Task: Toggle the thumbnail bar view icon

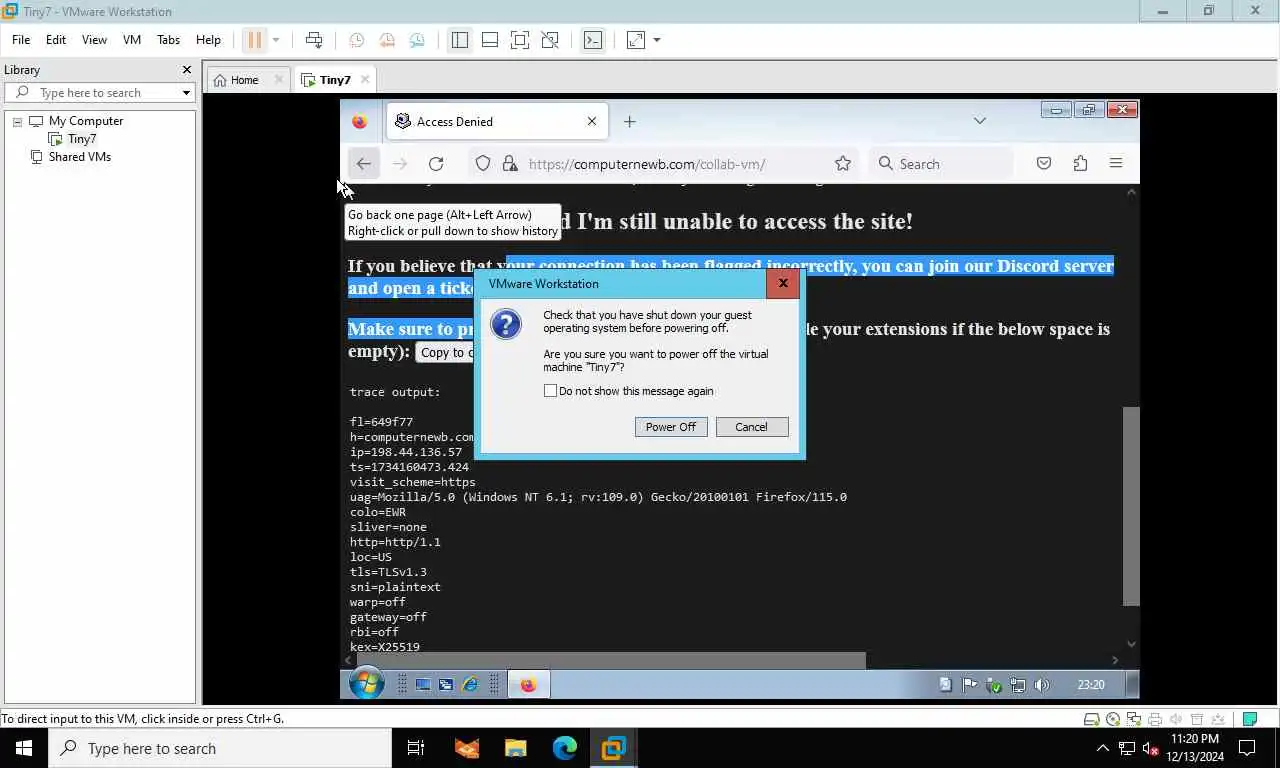Action: 490,40
